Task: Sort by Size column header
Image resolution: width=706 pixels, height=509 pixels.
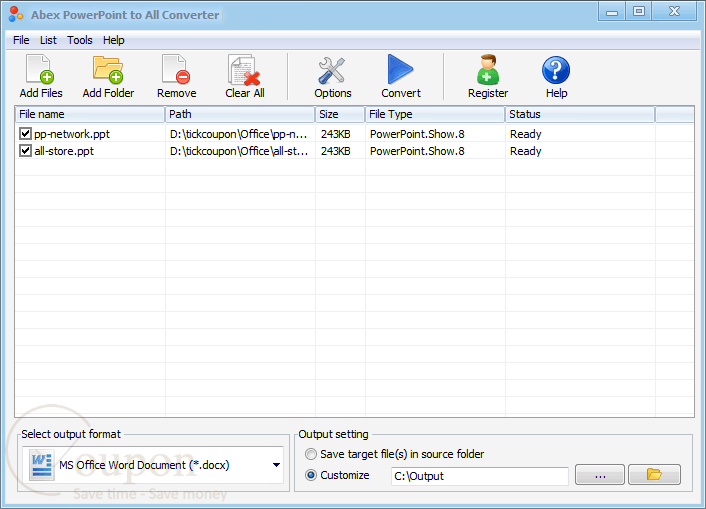Action: pyautogui.click(x=340, y=114)
